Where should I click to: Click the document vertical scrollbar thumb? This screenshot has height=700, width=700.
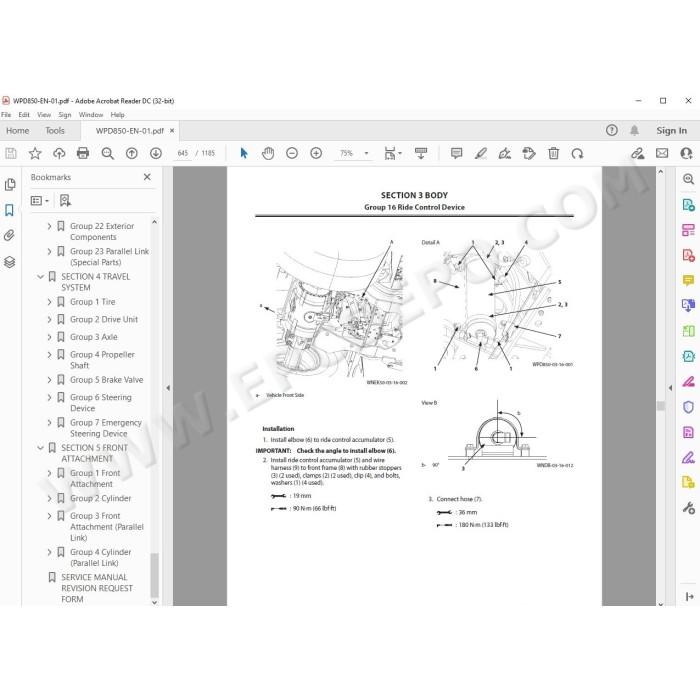[661, 405]
